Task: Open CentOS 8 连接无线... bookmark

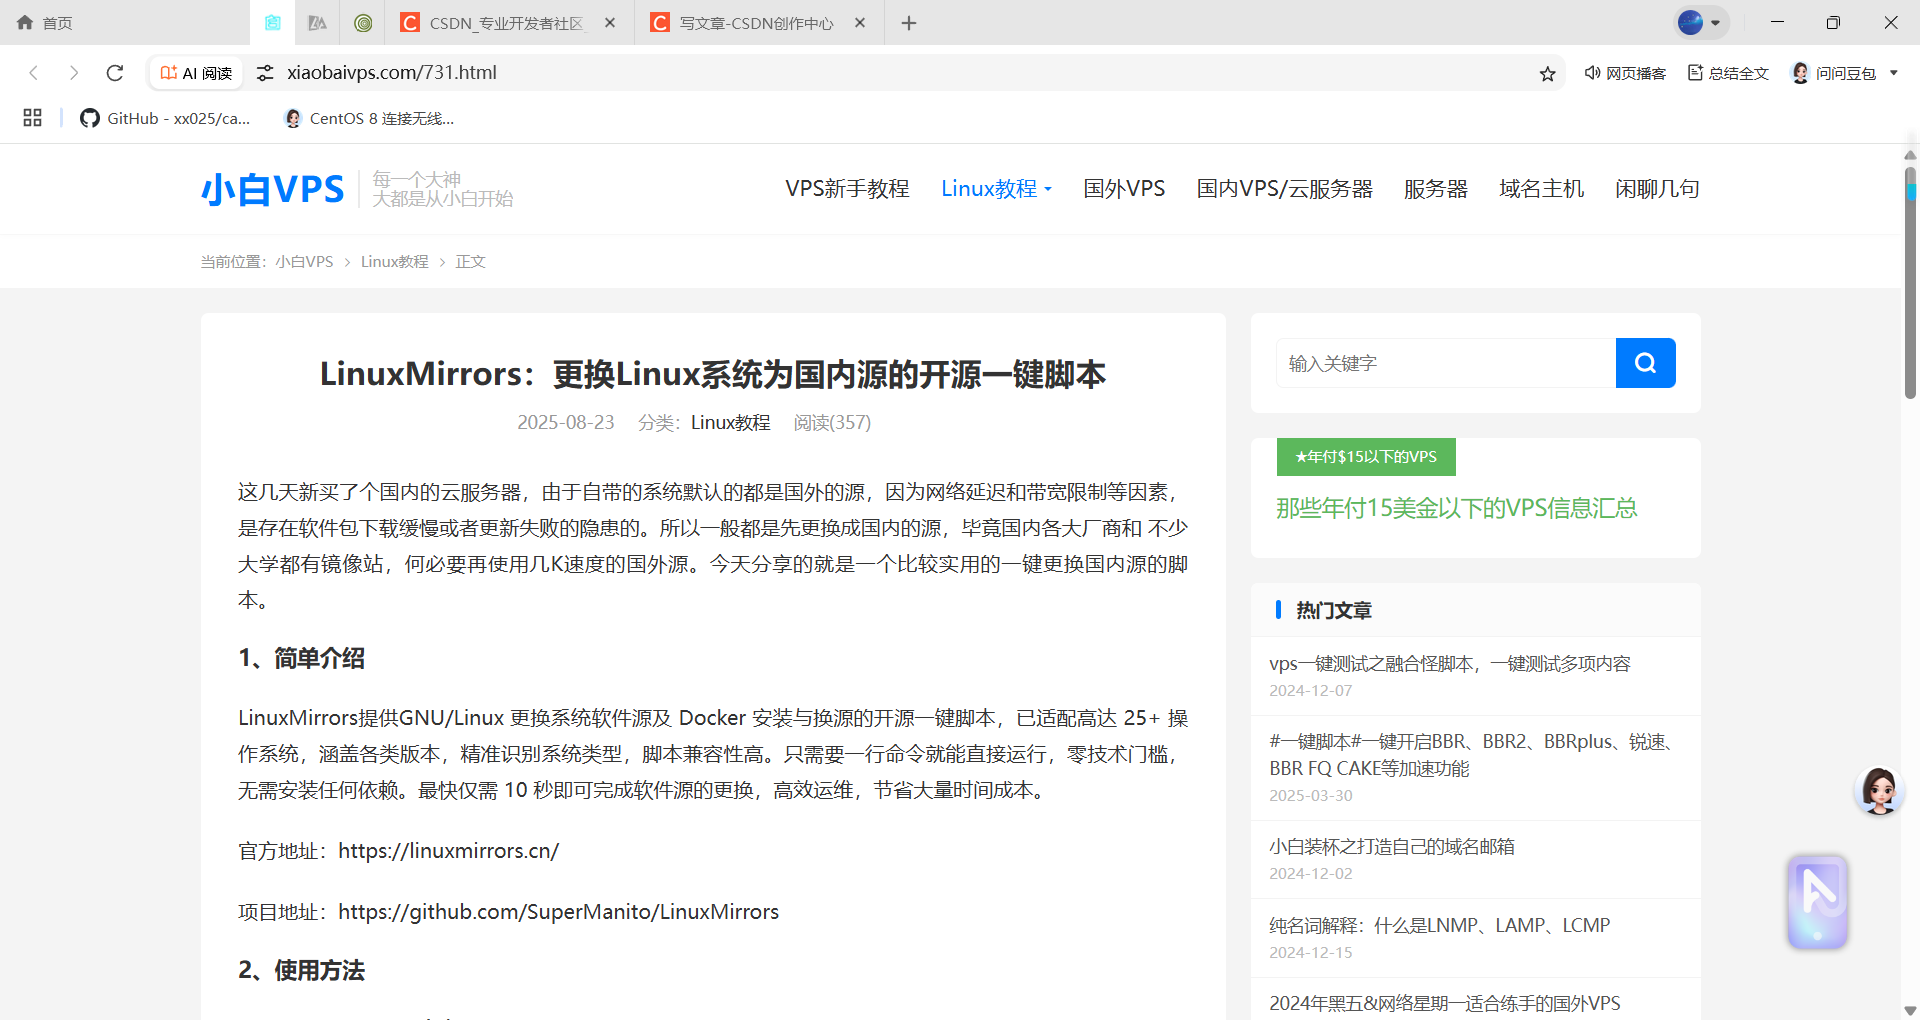Action: (x=369, y=118)
